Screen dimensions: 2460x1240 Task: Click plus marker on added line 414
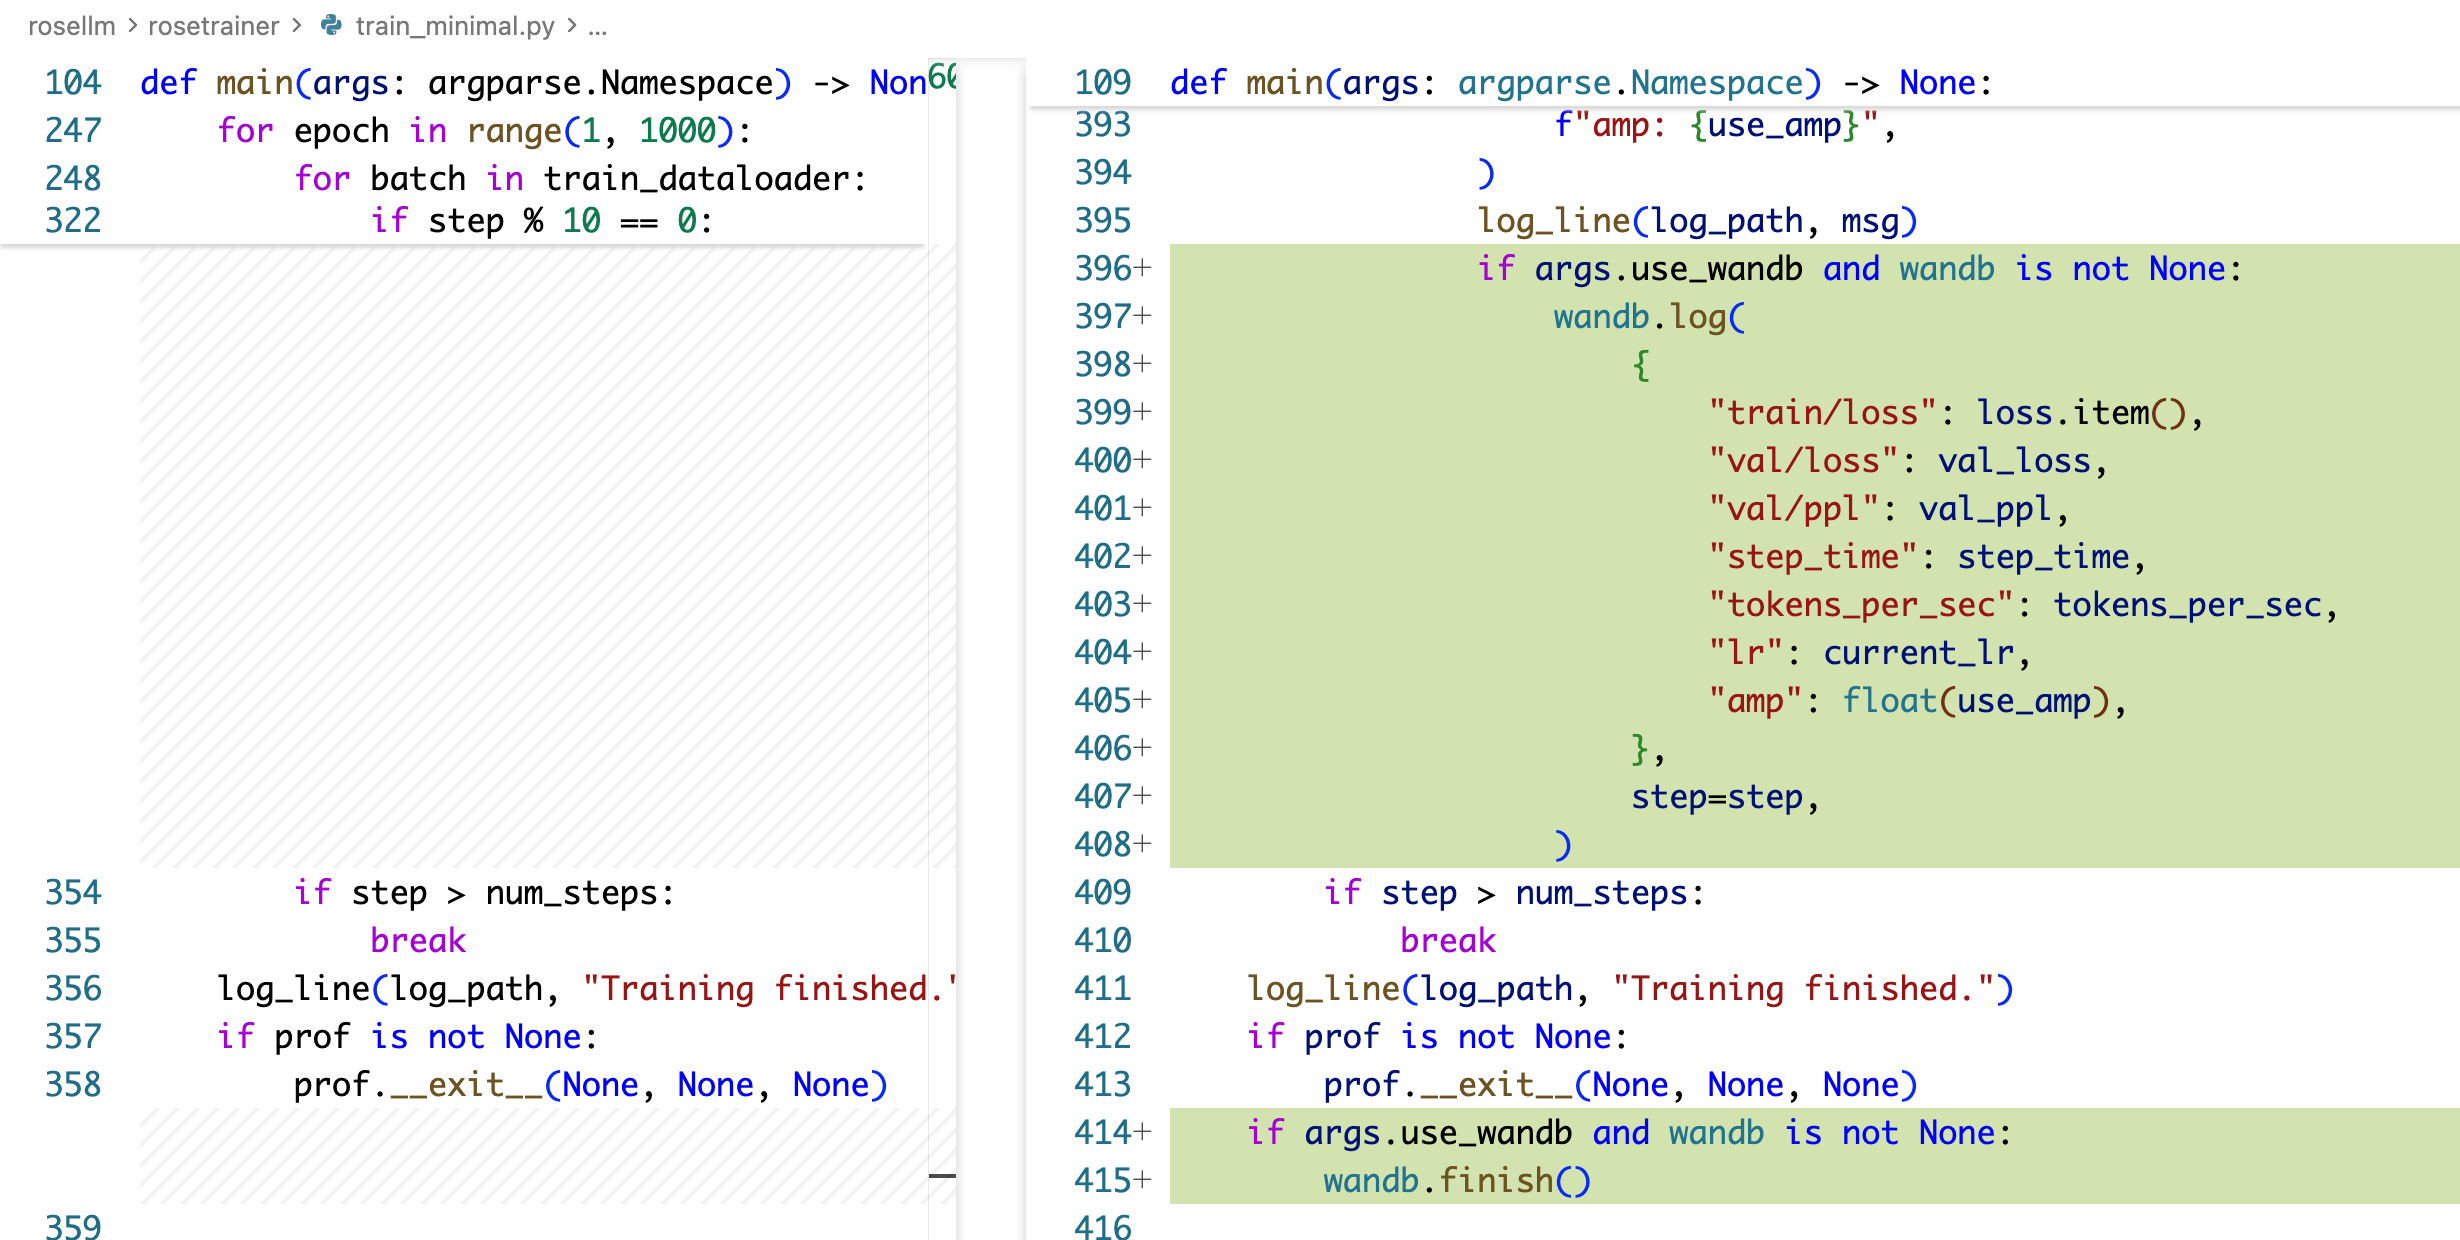[x=1143, y=1133]
